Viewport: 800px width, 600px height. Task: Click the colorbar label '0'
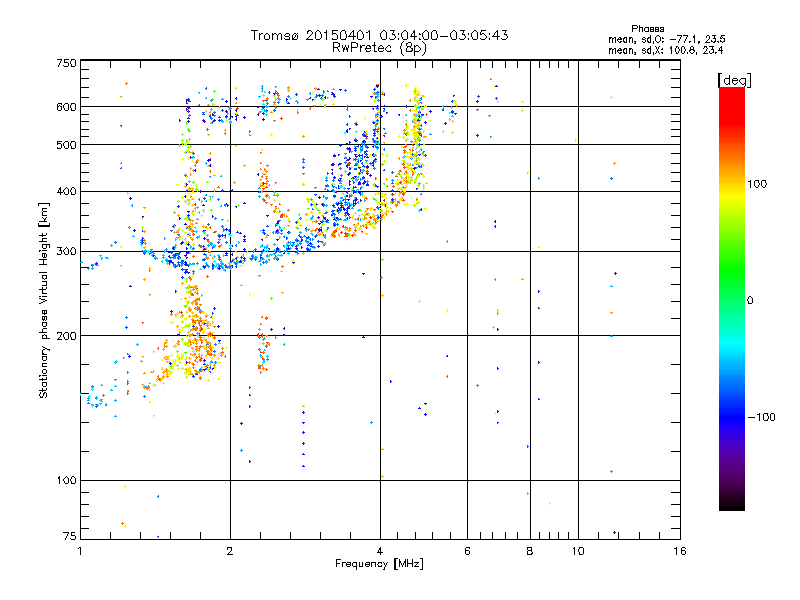[x=750, y=301]
